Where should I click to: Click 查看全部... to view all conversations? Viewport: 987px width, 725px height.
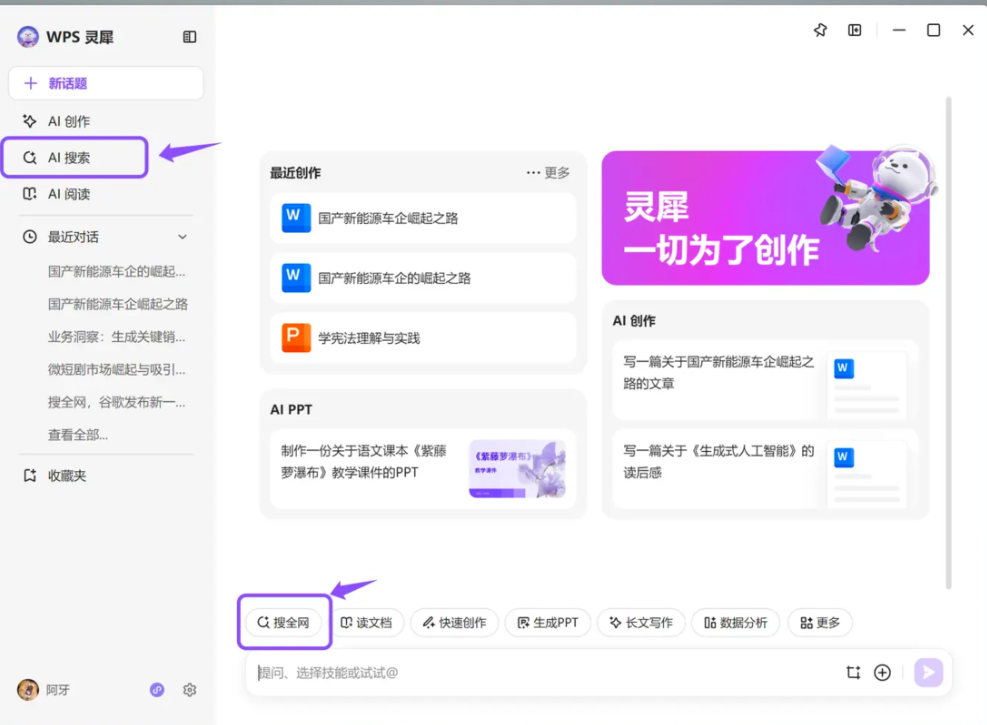point(77,435)
